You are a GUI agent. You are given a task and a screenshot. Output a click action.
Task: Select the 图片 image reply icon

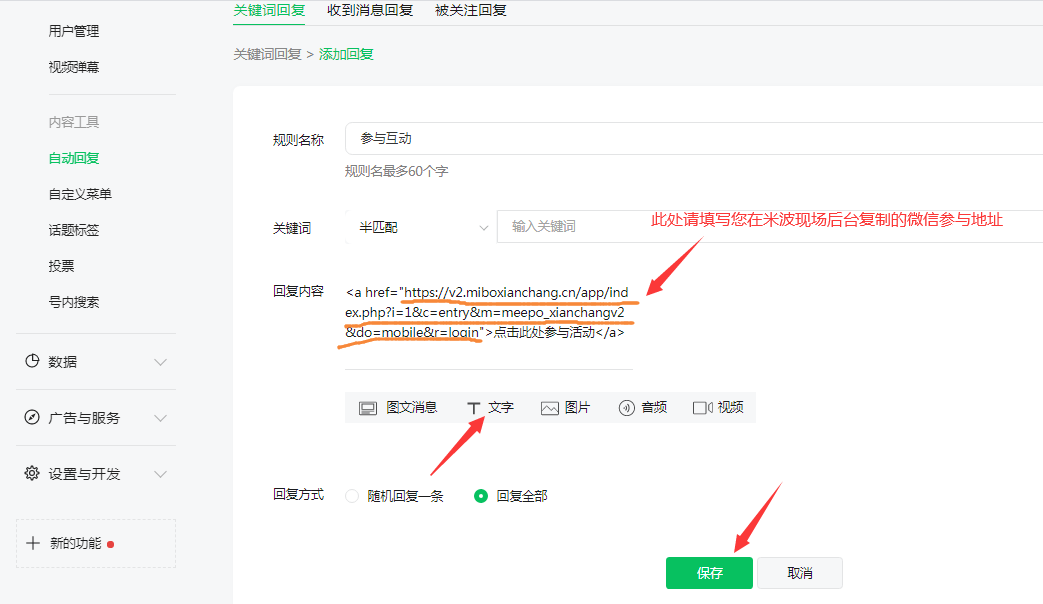[x=549, y=408]
